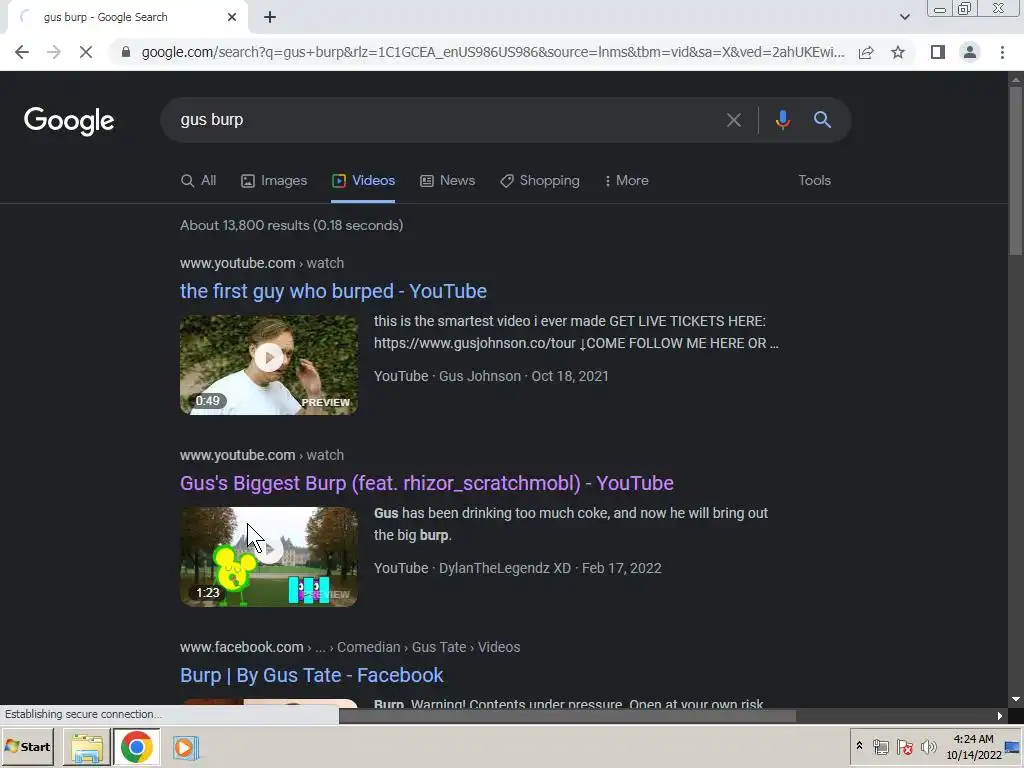
Task: Open 'the first guy who burped' link
Action: [333, 291]
